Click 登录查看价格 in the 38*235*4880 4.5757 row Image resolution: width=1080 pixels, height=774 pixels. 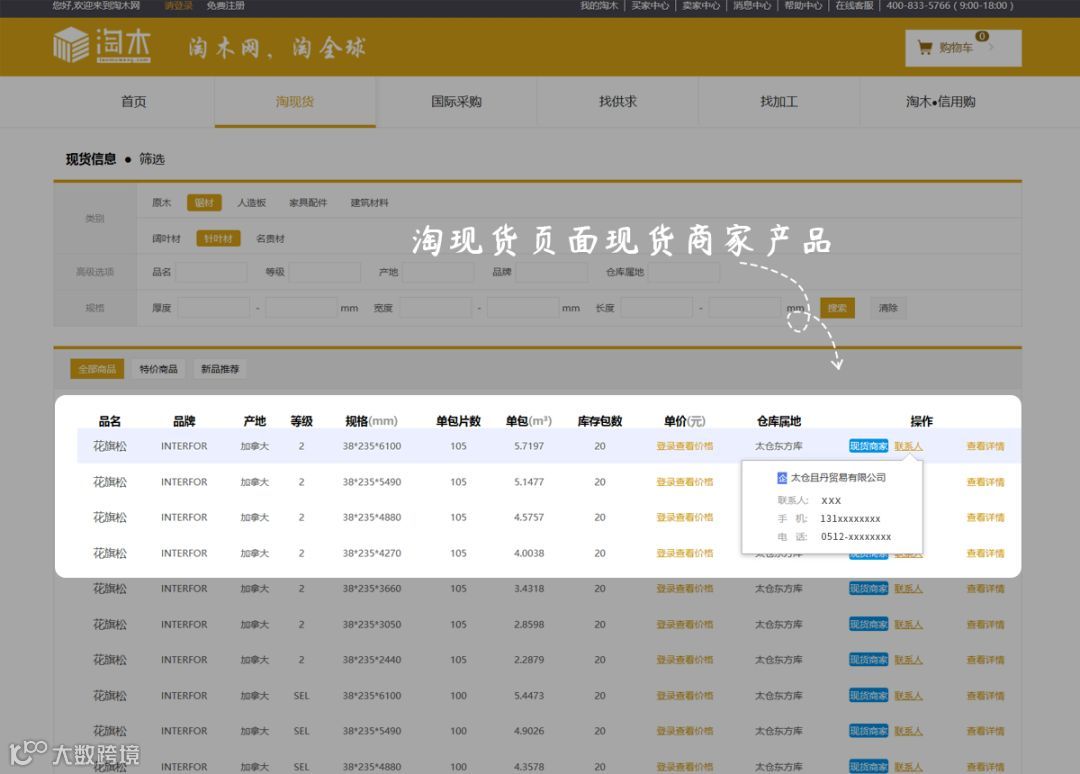pos(685,517)
